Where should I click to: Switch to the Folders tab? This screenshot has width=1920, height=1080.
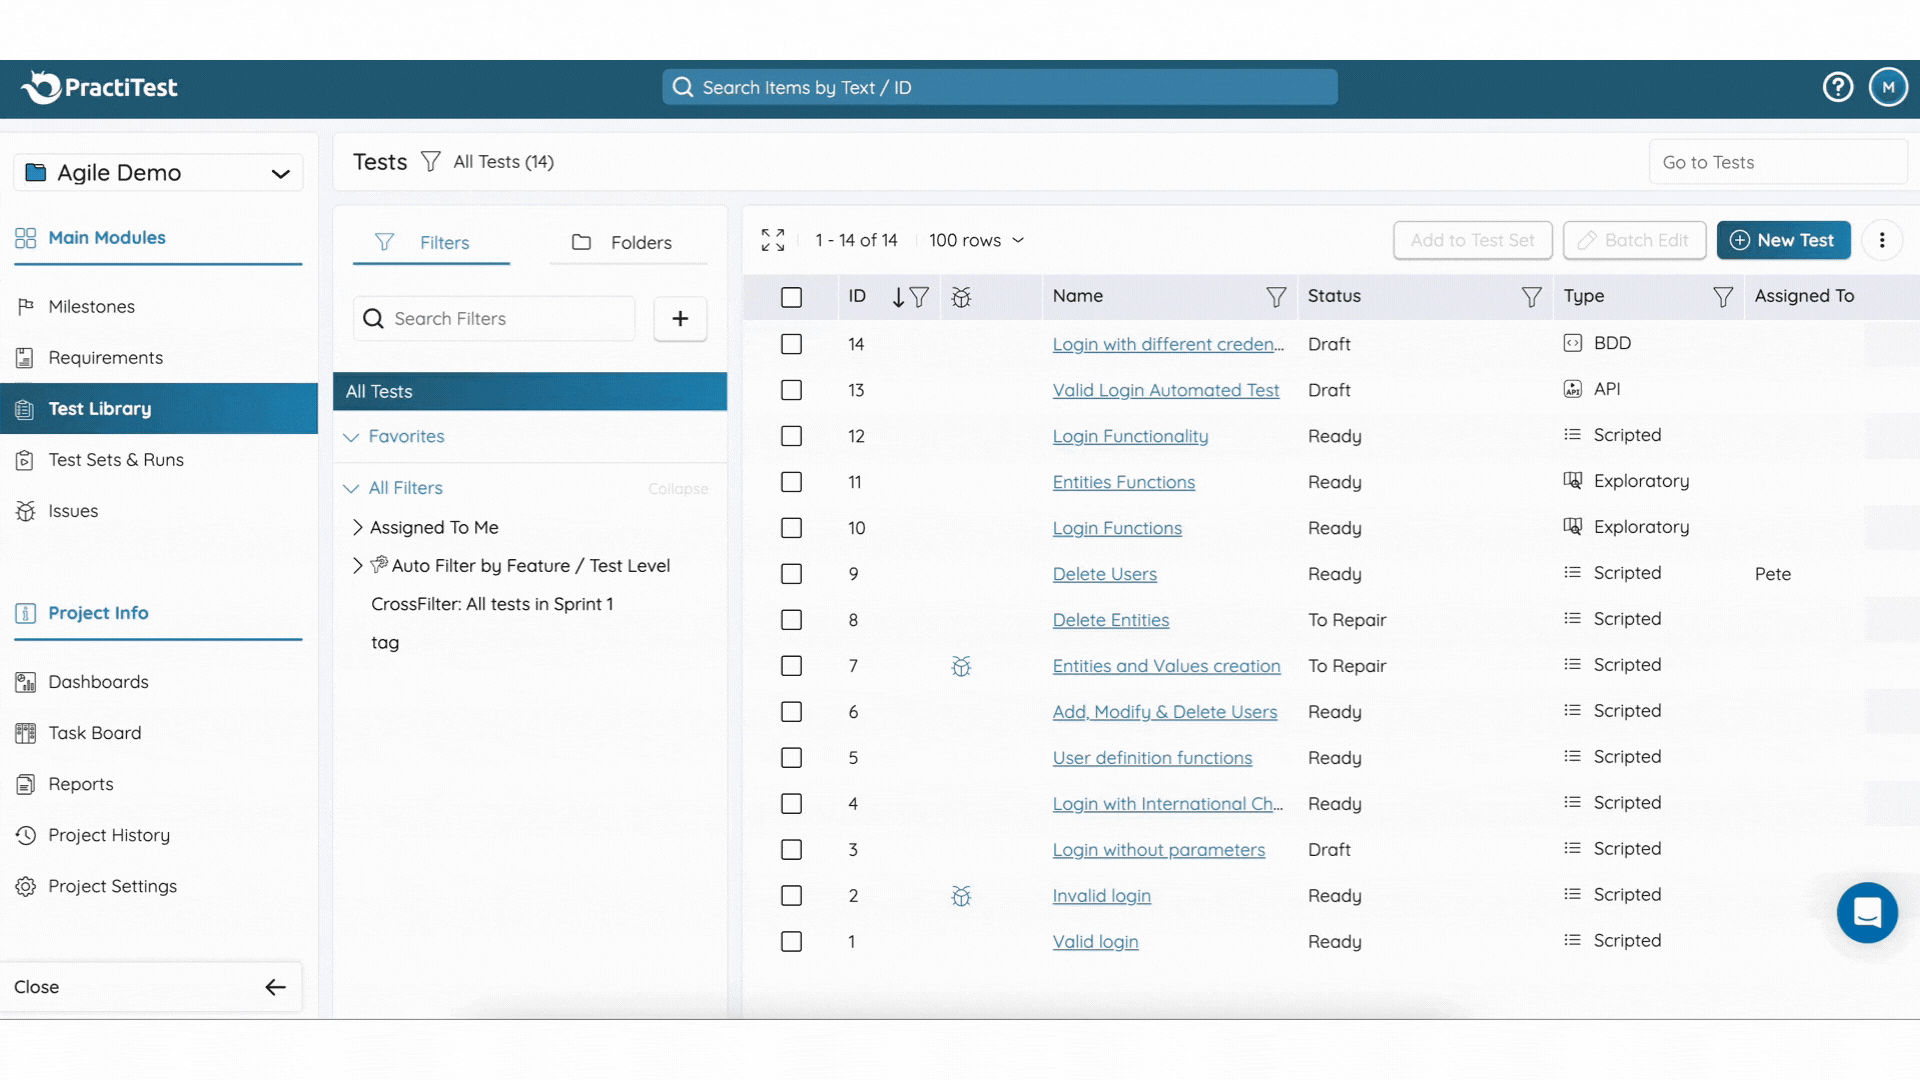(x=627, y=242)
